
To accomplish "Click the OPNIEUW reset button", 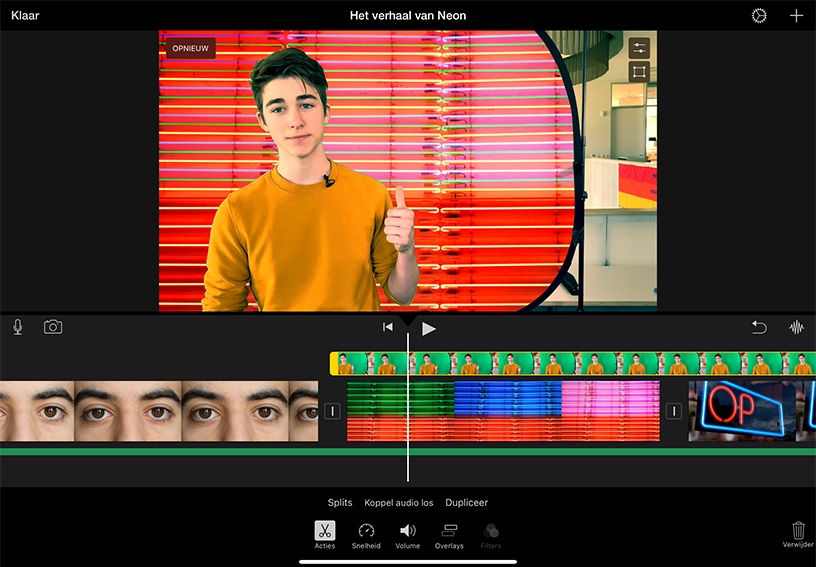I will [190, 48].
